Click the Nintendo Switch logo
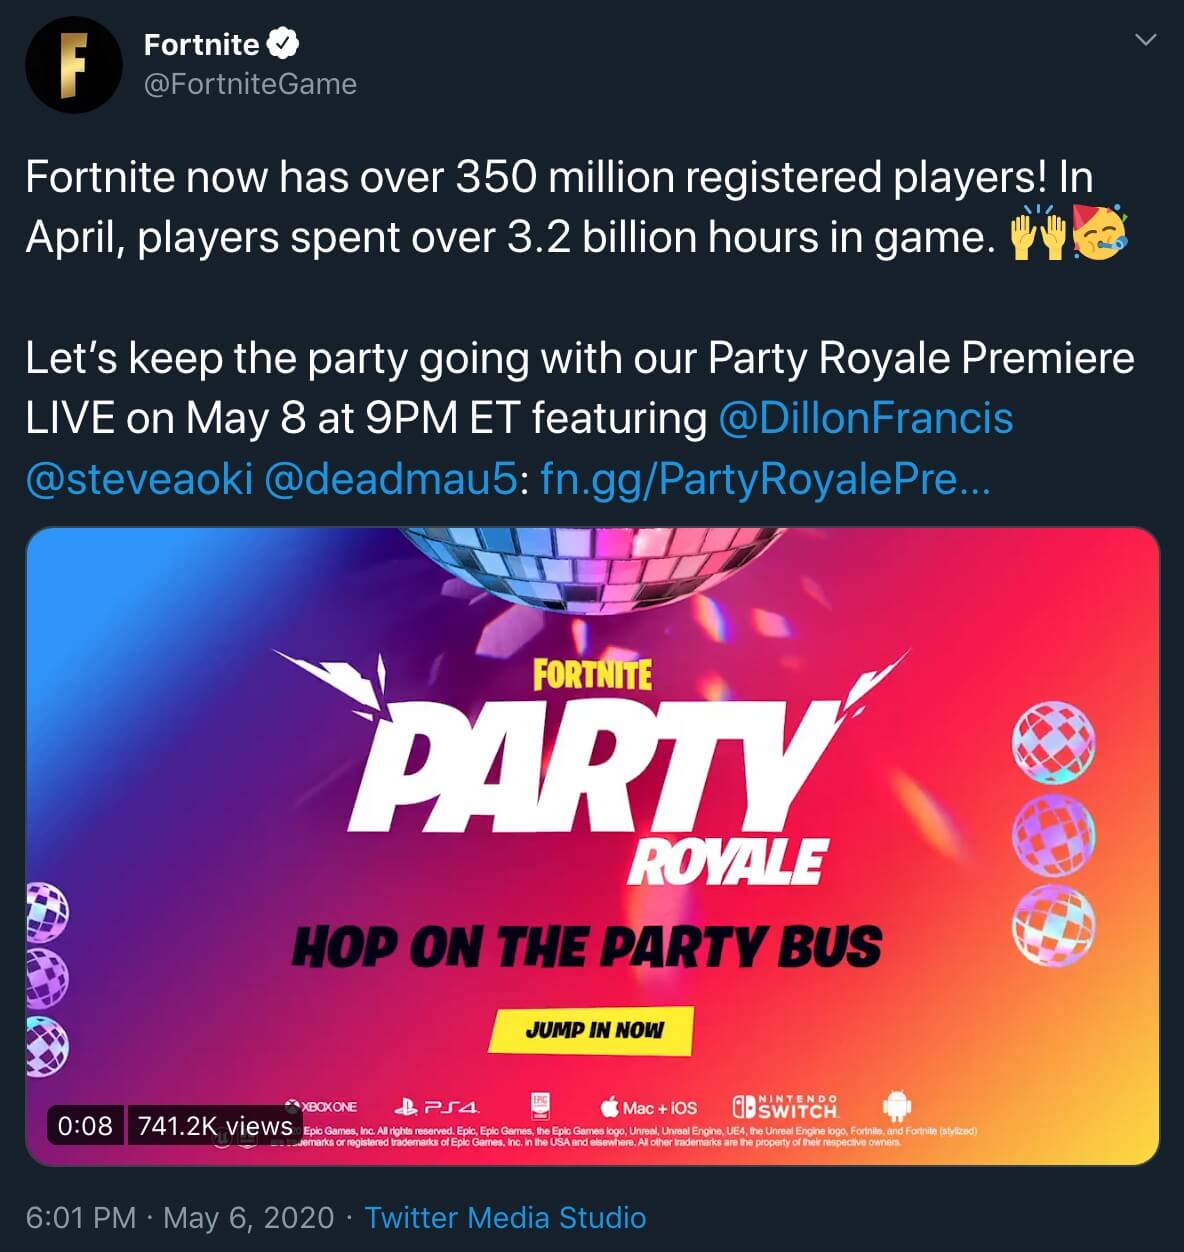This screenshot has height=1252, width=1184. coord(785,1106)
